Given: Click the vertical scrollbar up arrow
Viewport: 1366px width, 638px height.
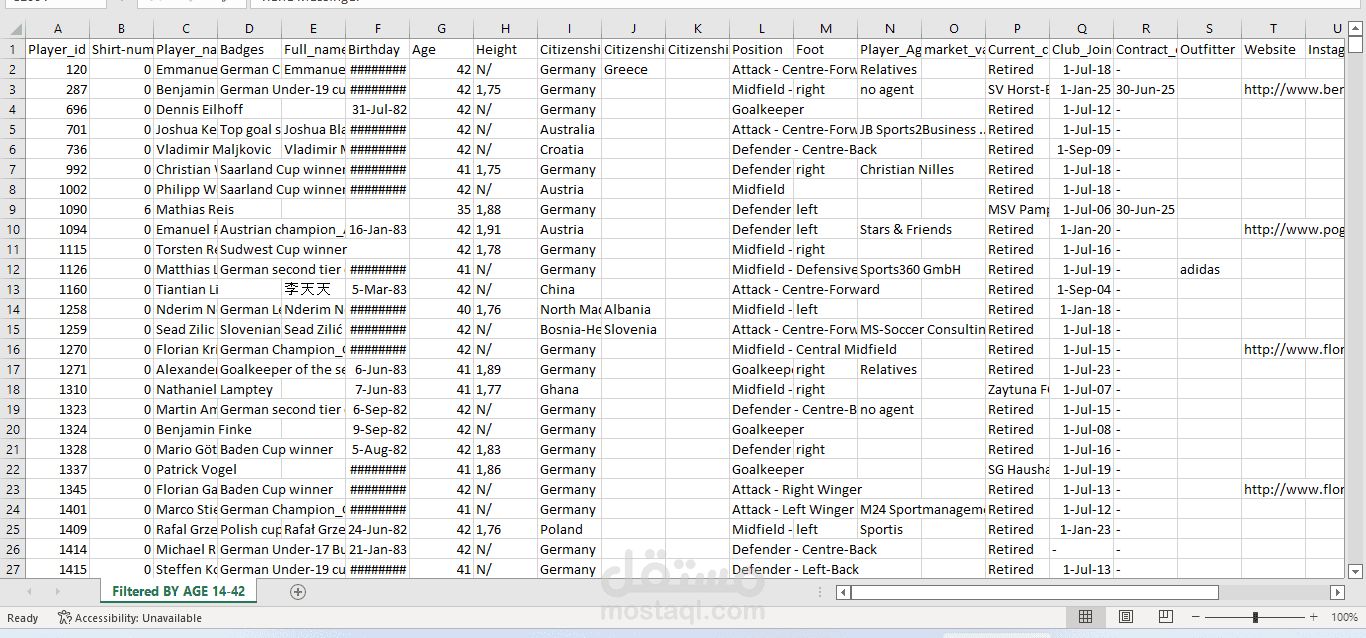Looking at the screenshot, I should (1356, 28).
